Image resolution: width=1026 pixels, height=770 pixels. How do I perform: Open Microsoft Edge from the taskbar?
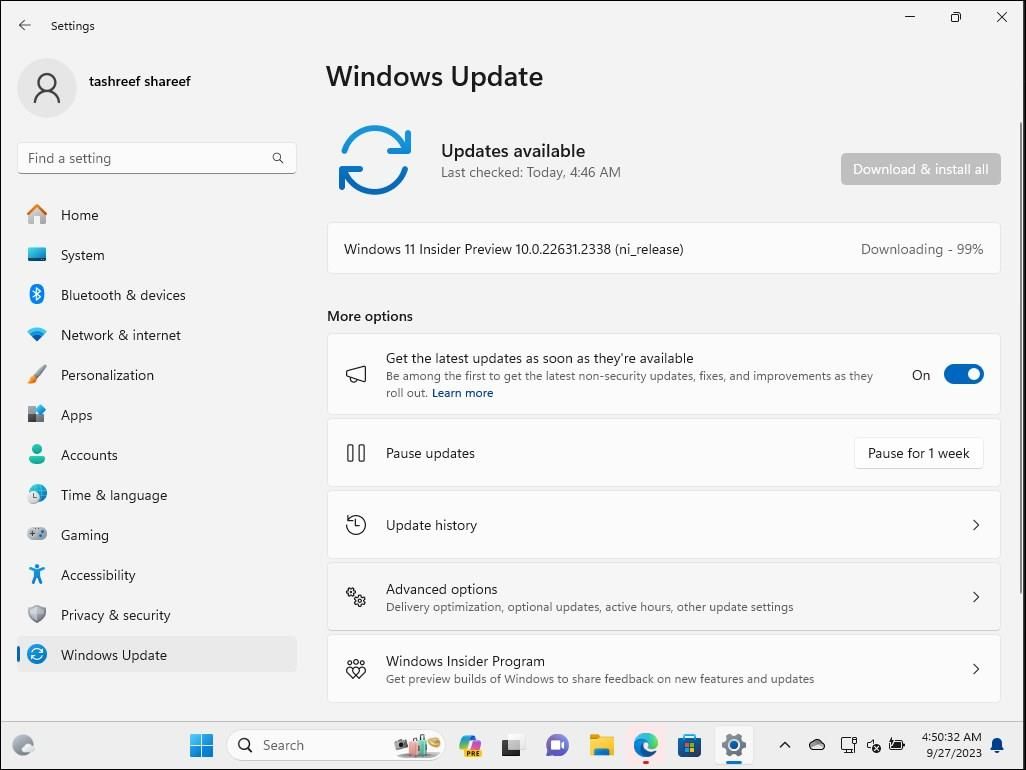point(645,745)
